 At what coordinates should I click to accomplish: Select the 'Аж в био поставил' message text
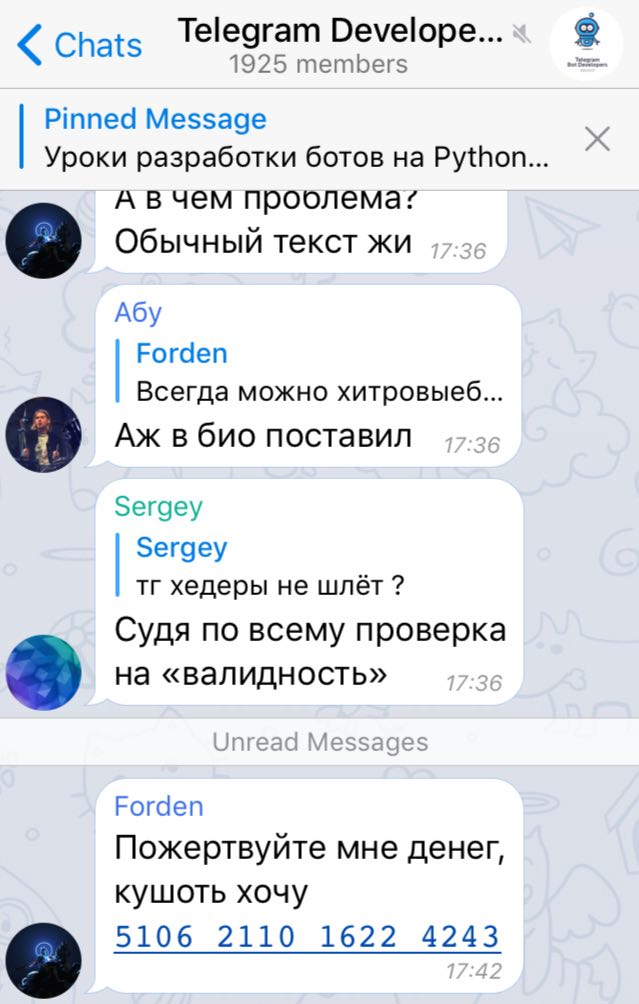point(263,436)
